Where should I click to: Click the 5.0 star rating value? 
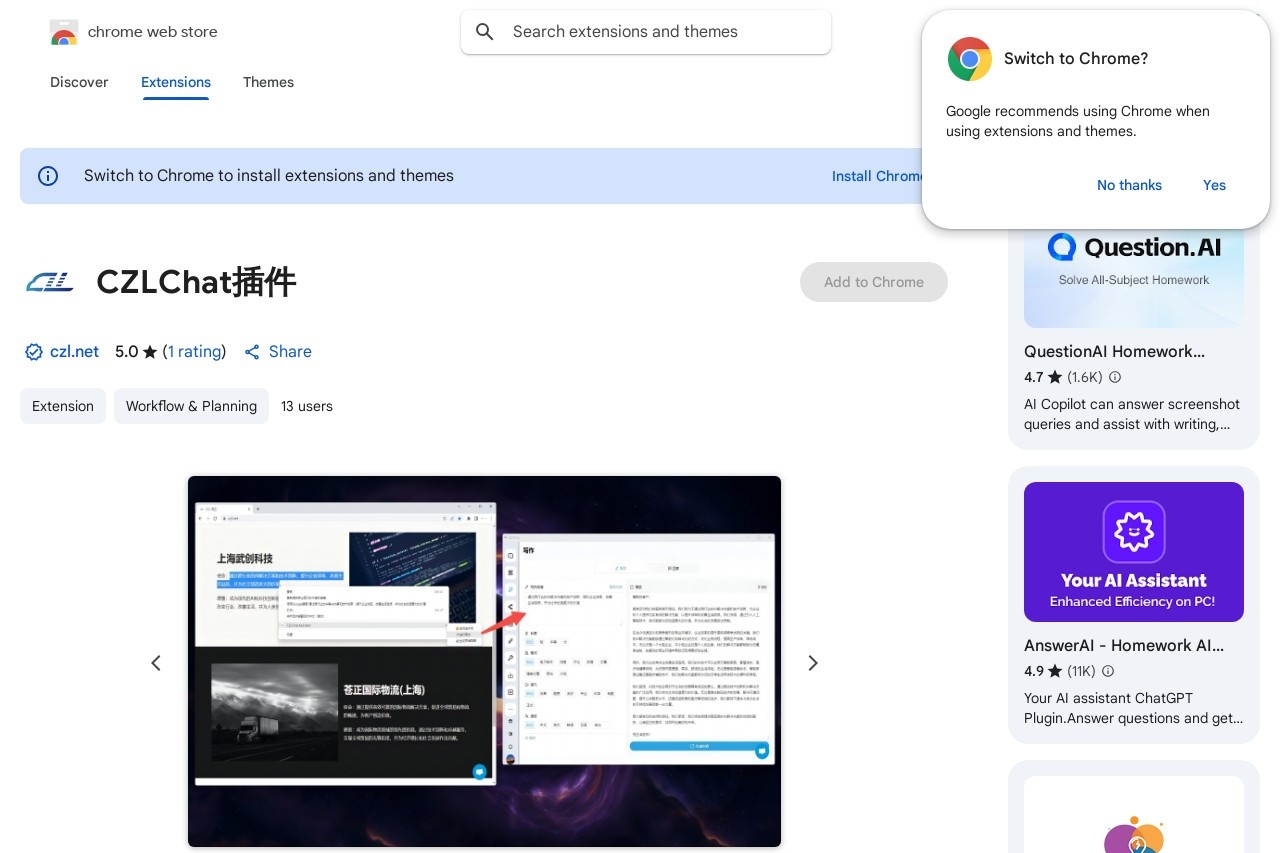[x=126, y=352]
